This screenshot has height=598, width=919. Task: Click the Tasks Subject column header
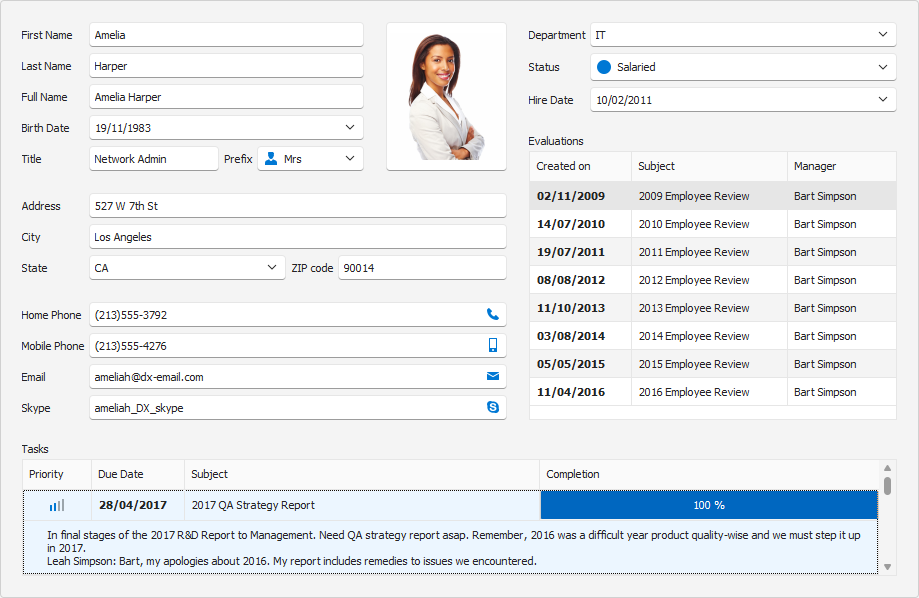click(x=362, y=474)
